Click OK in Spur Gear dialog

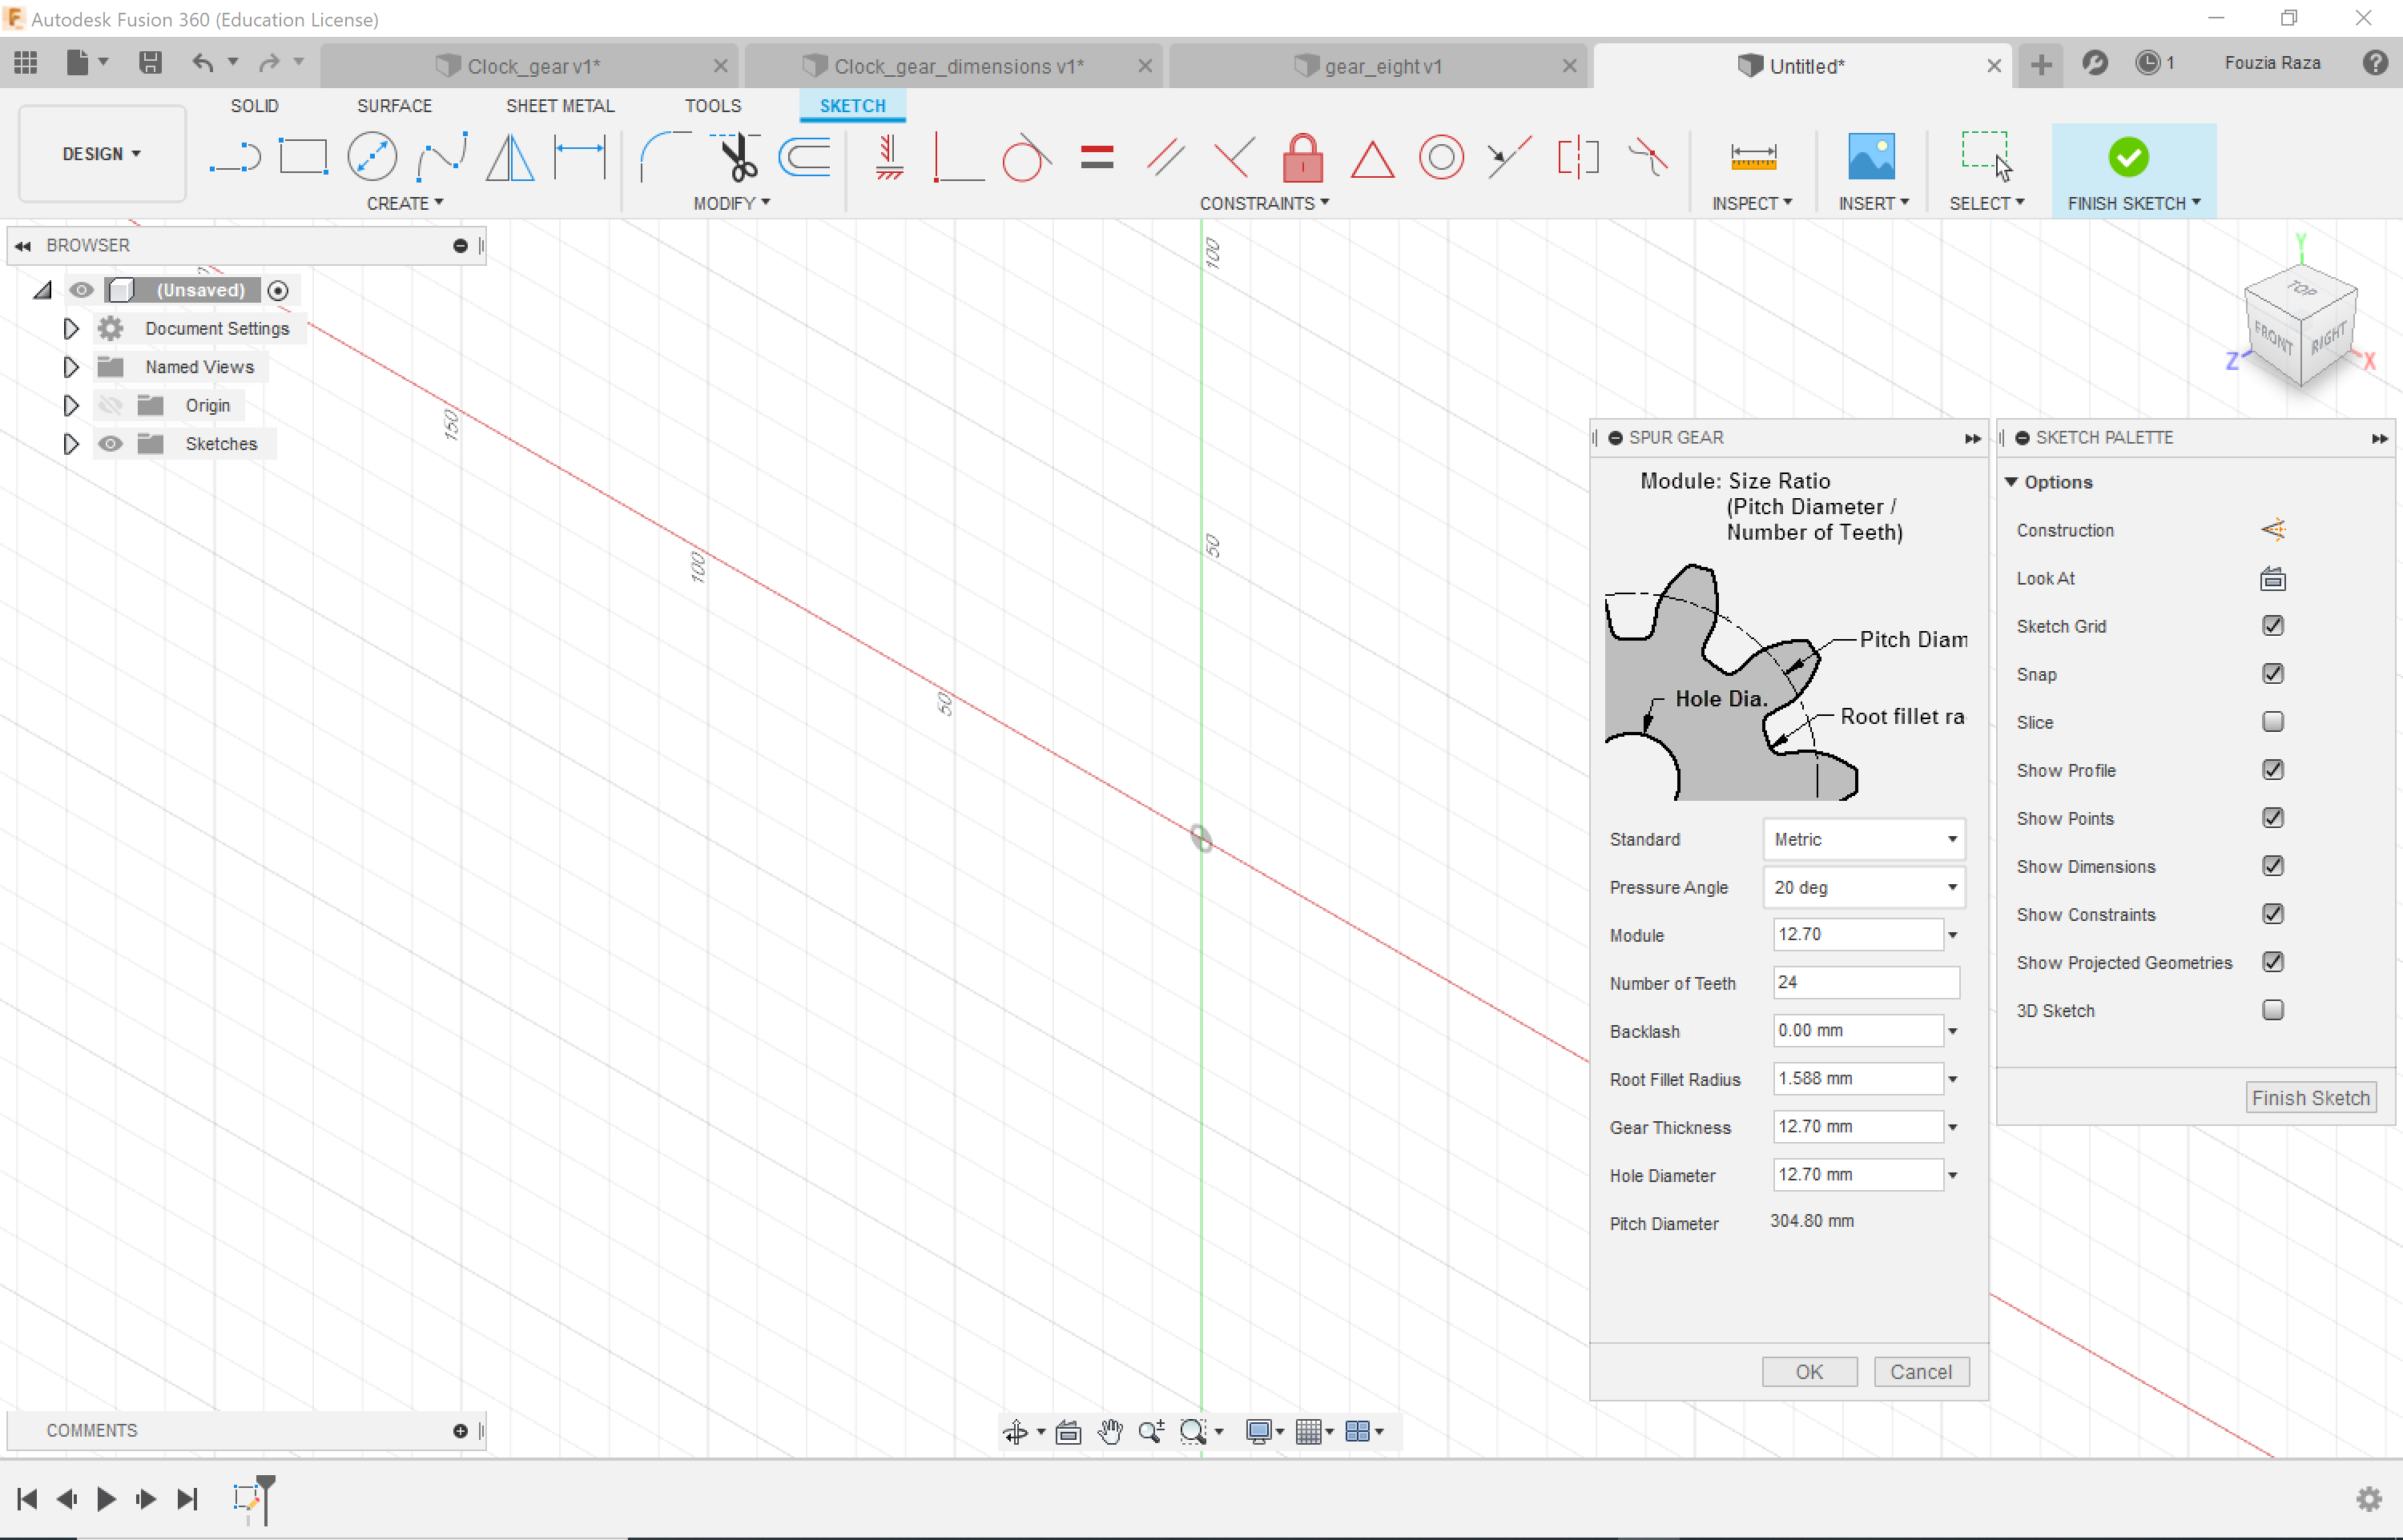coord(1809,1372)
